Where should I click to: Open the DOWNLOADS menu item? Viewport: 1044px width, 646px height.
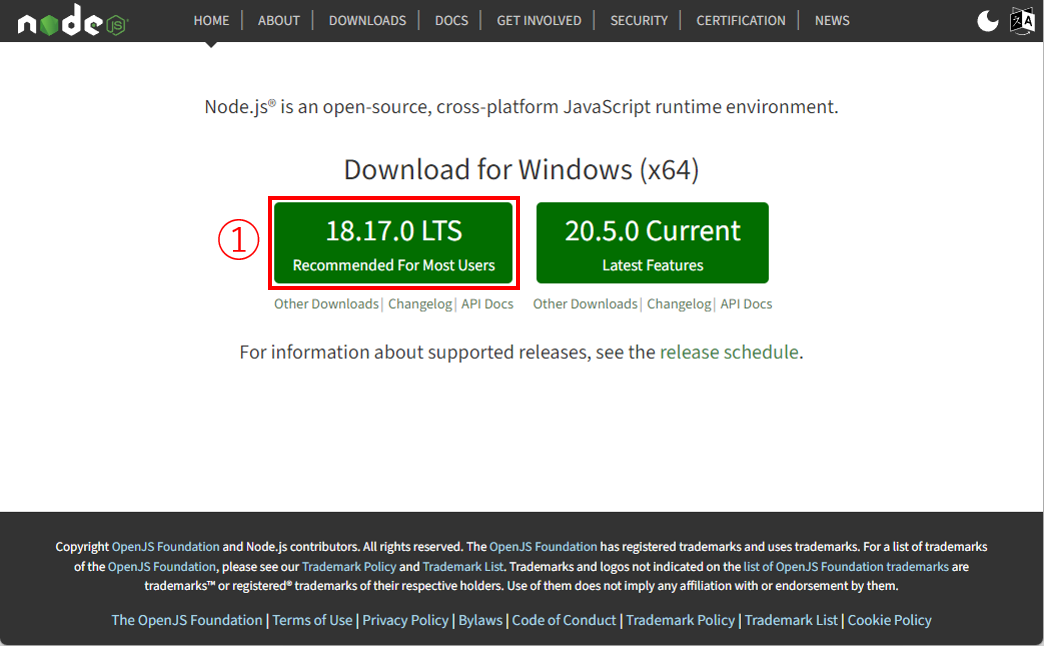367,20
